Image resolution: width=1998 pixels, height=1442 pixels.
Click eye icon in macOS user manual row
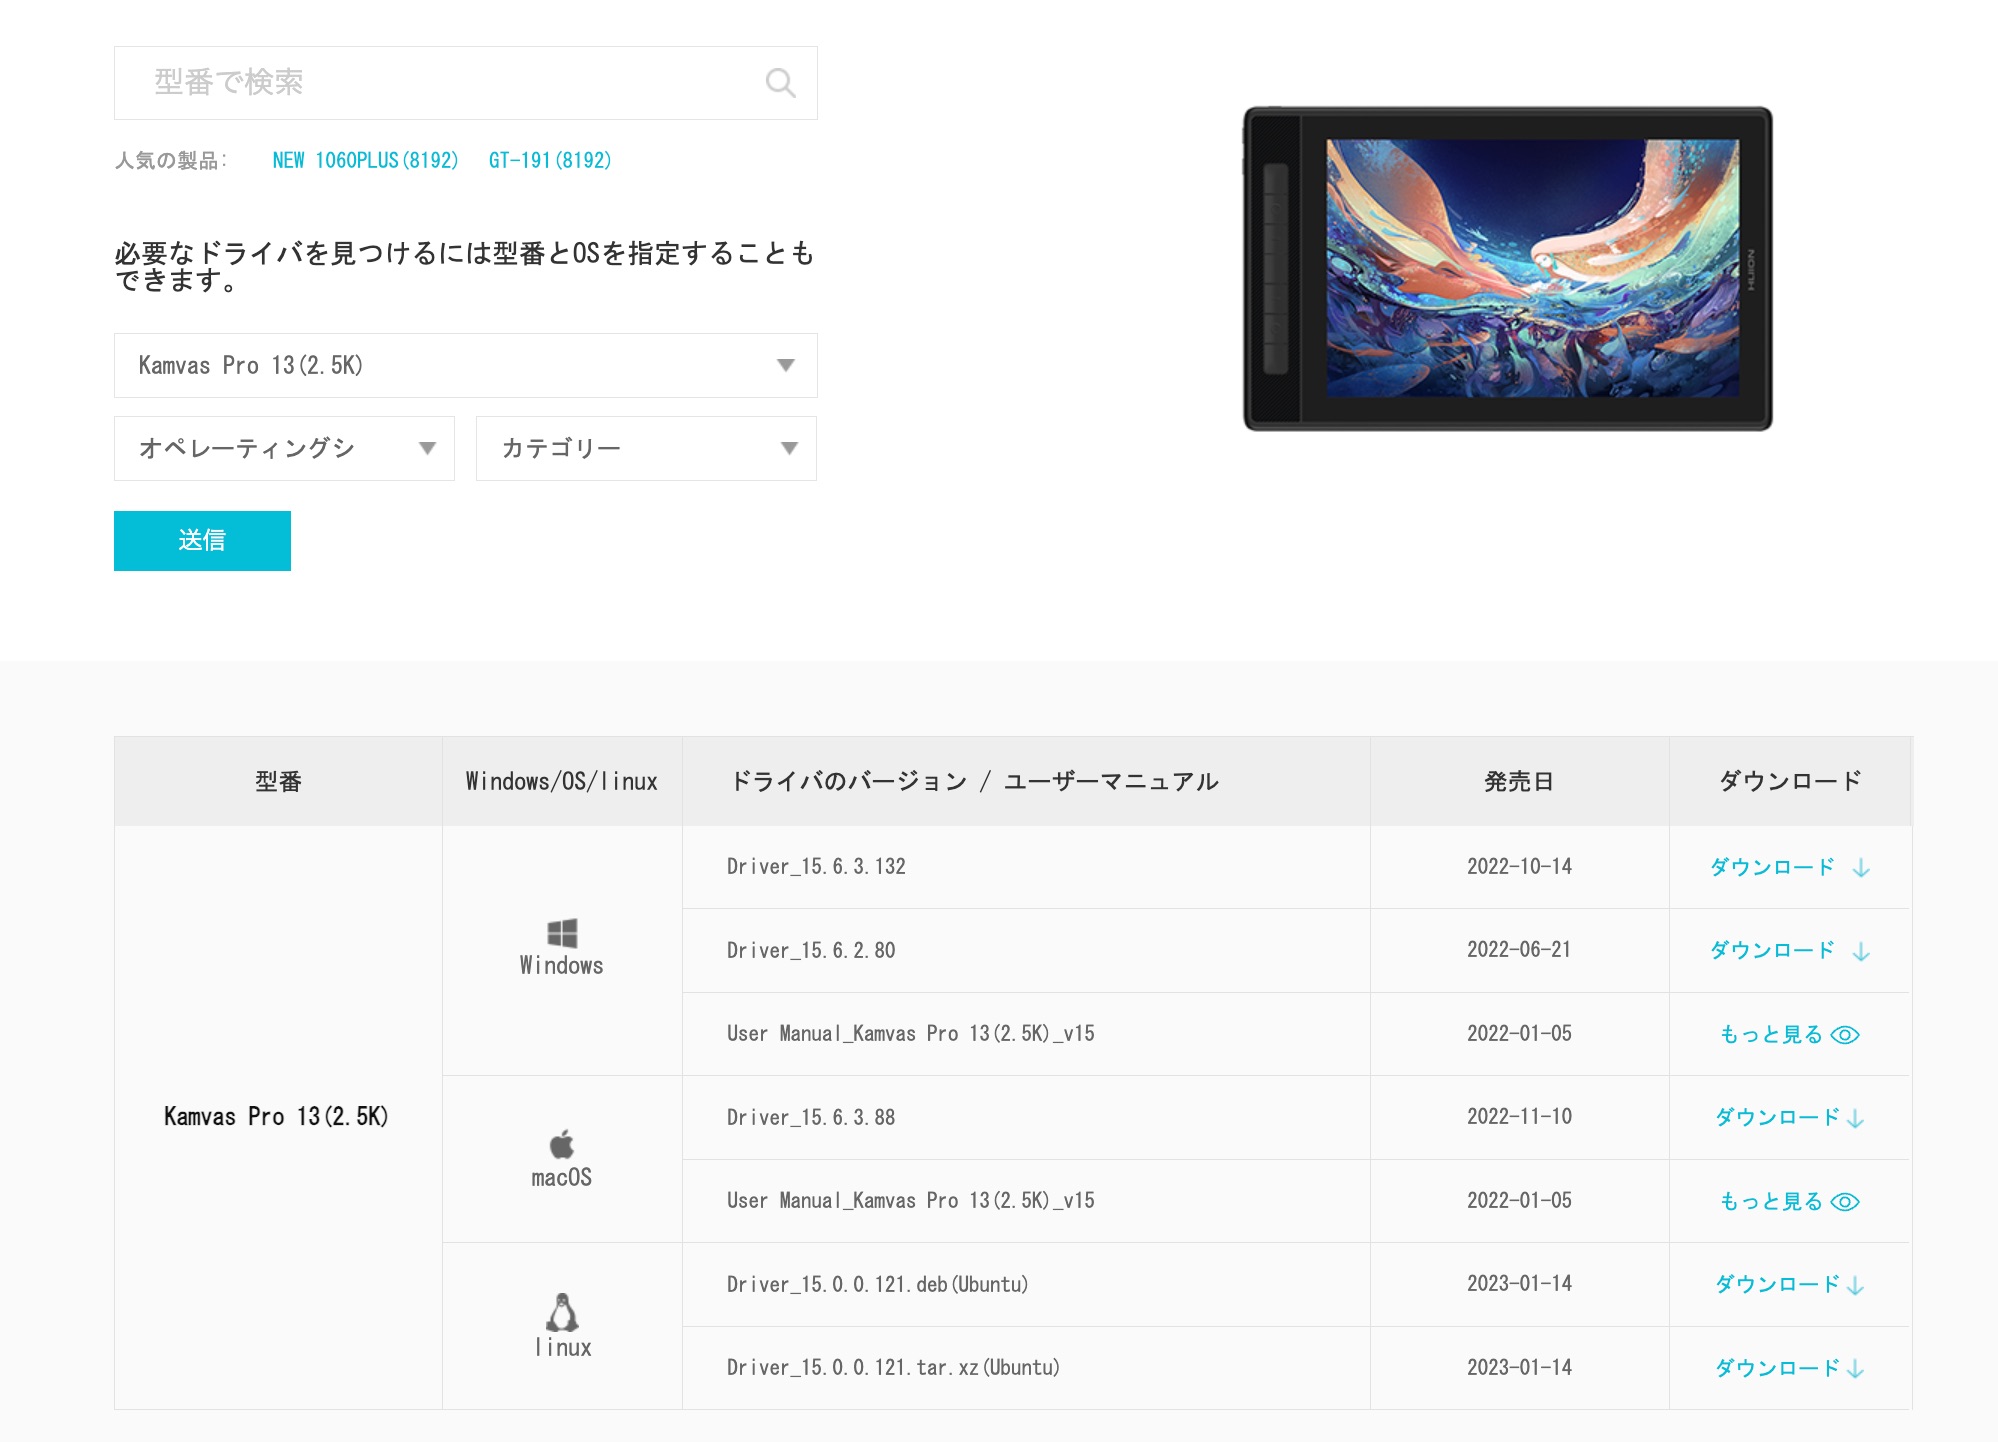point(1845,1202)
